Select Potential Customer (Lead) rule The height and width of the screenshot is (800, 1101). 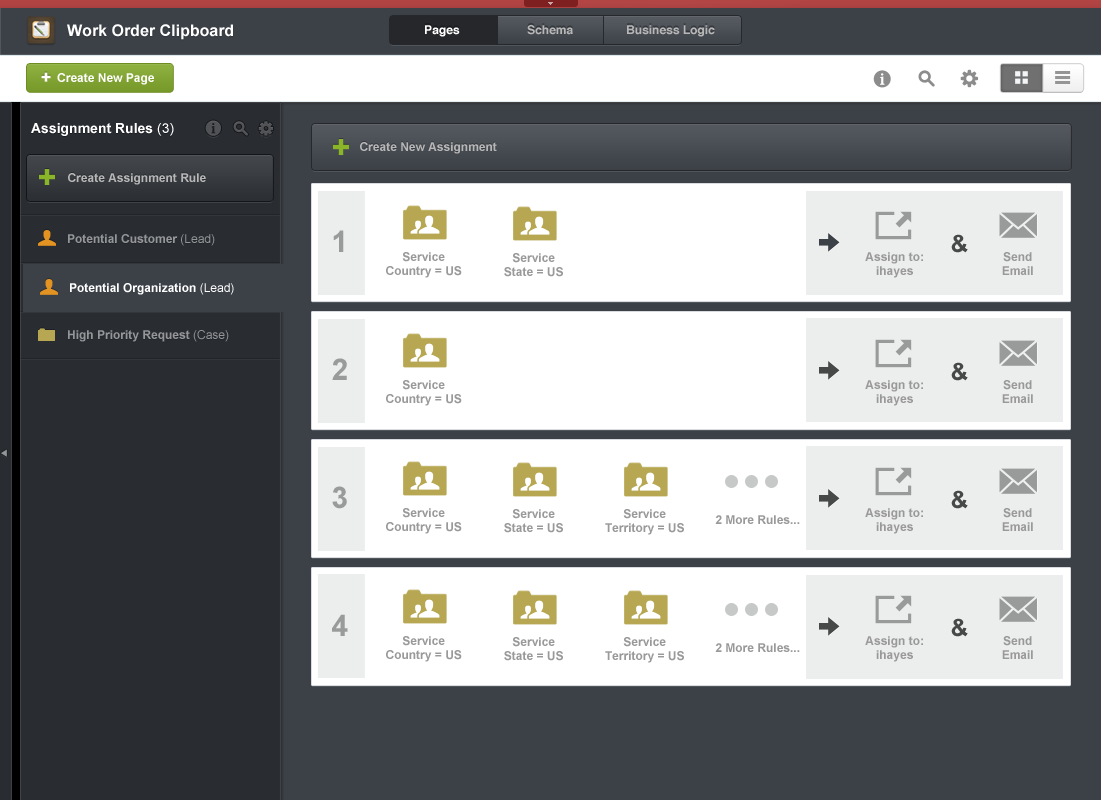151,239
